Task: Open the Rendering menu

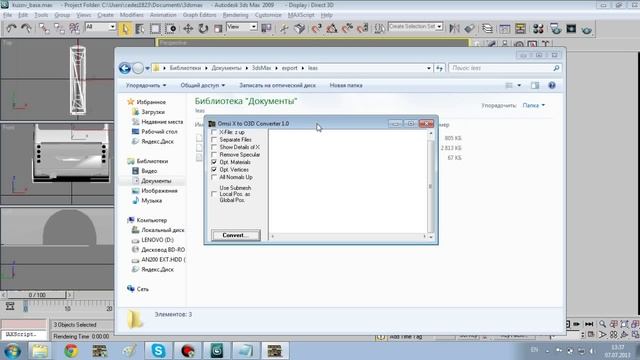Action: 235,15
